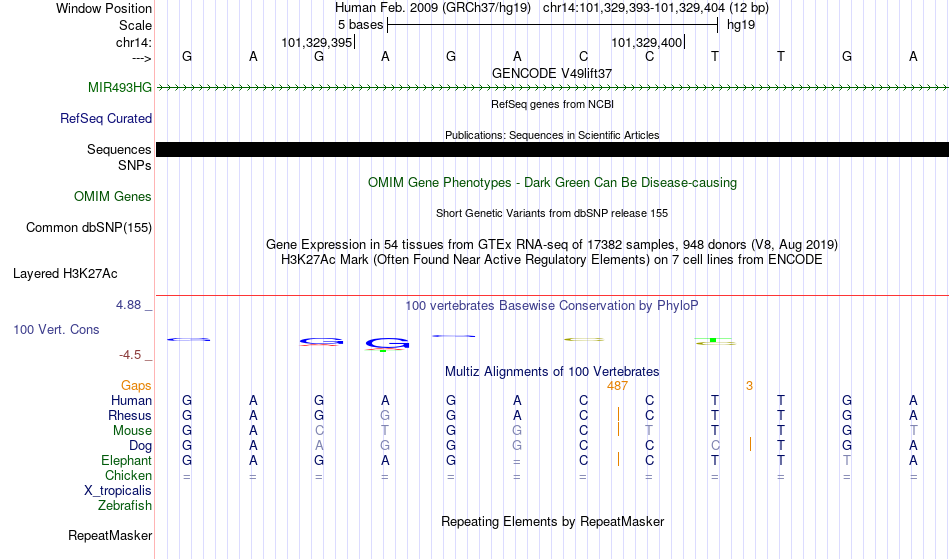This screenshot has height=559, width=950.
Task: Click the orange gap count 487
Action: click(617, 385)
